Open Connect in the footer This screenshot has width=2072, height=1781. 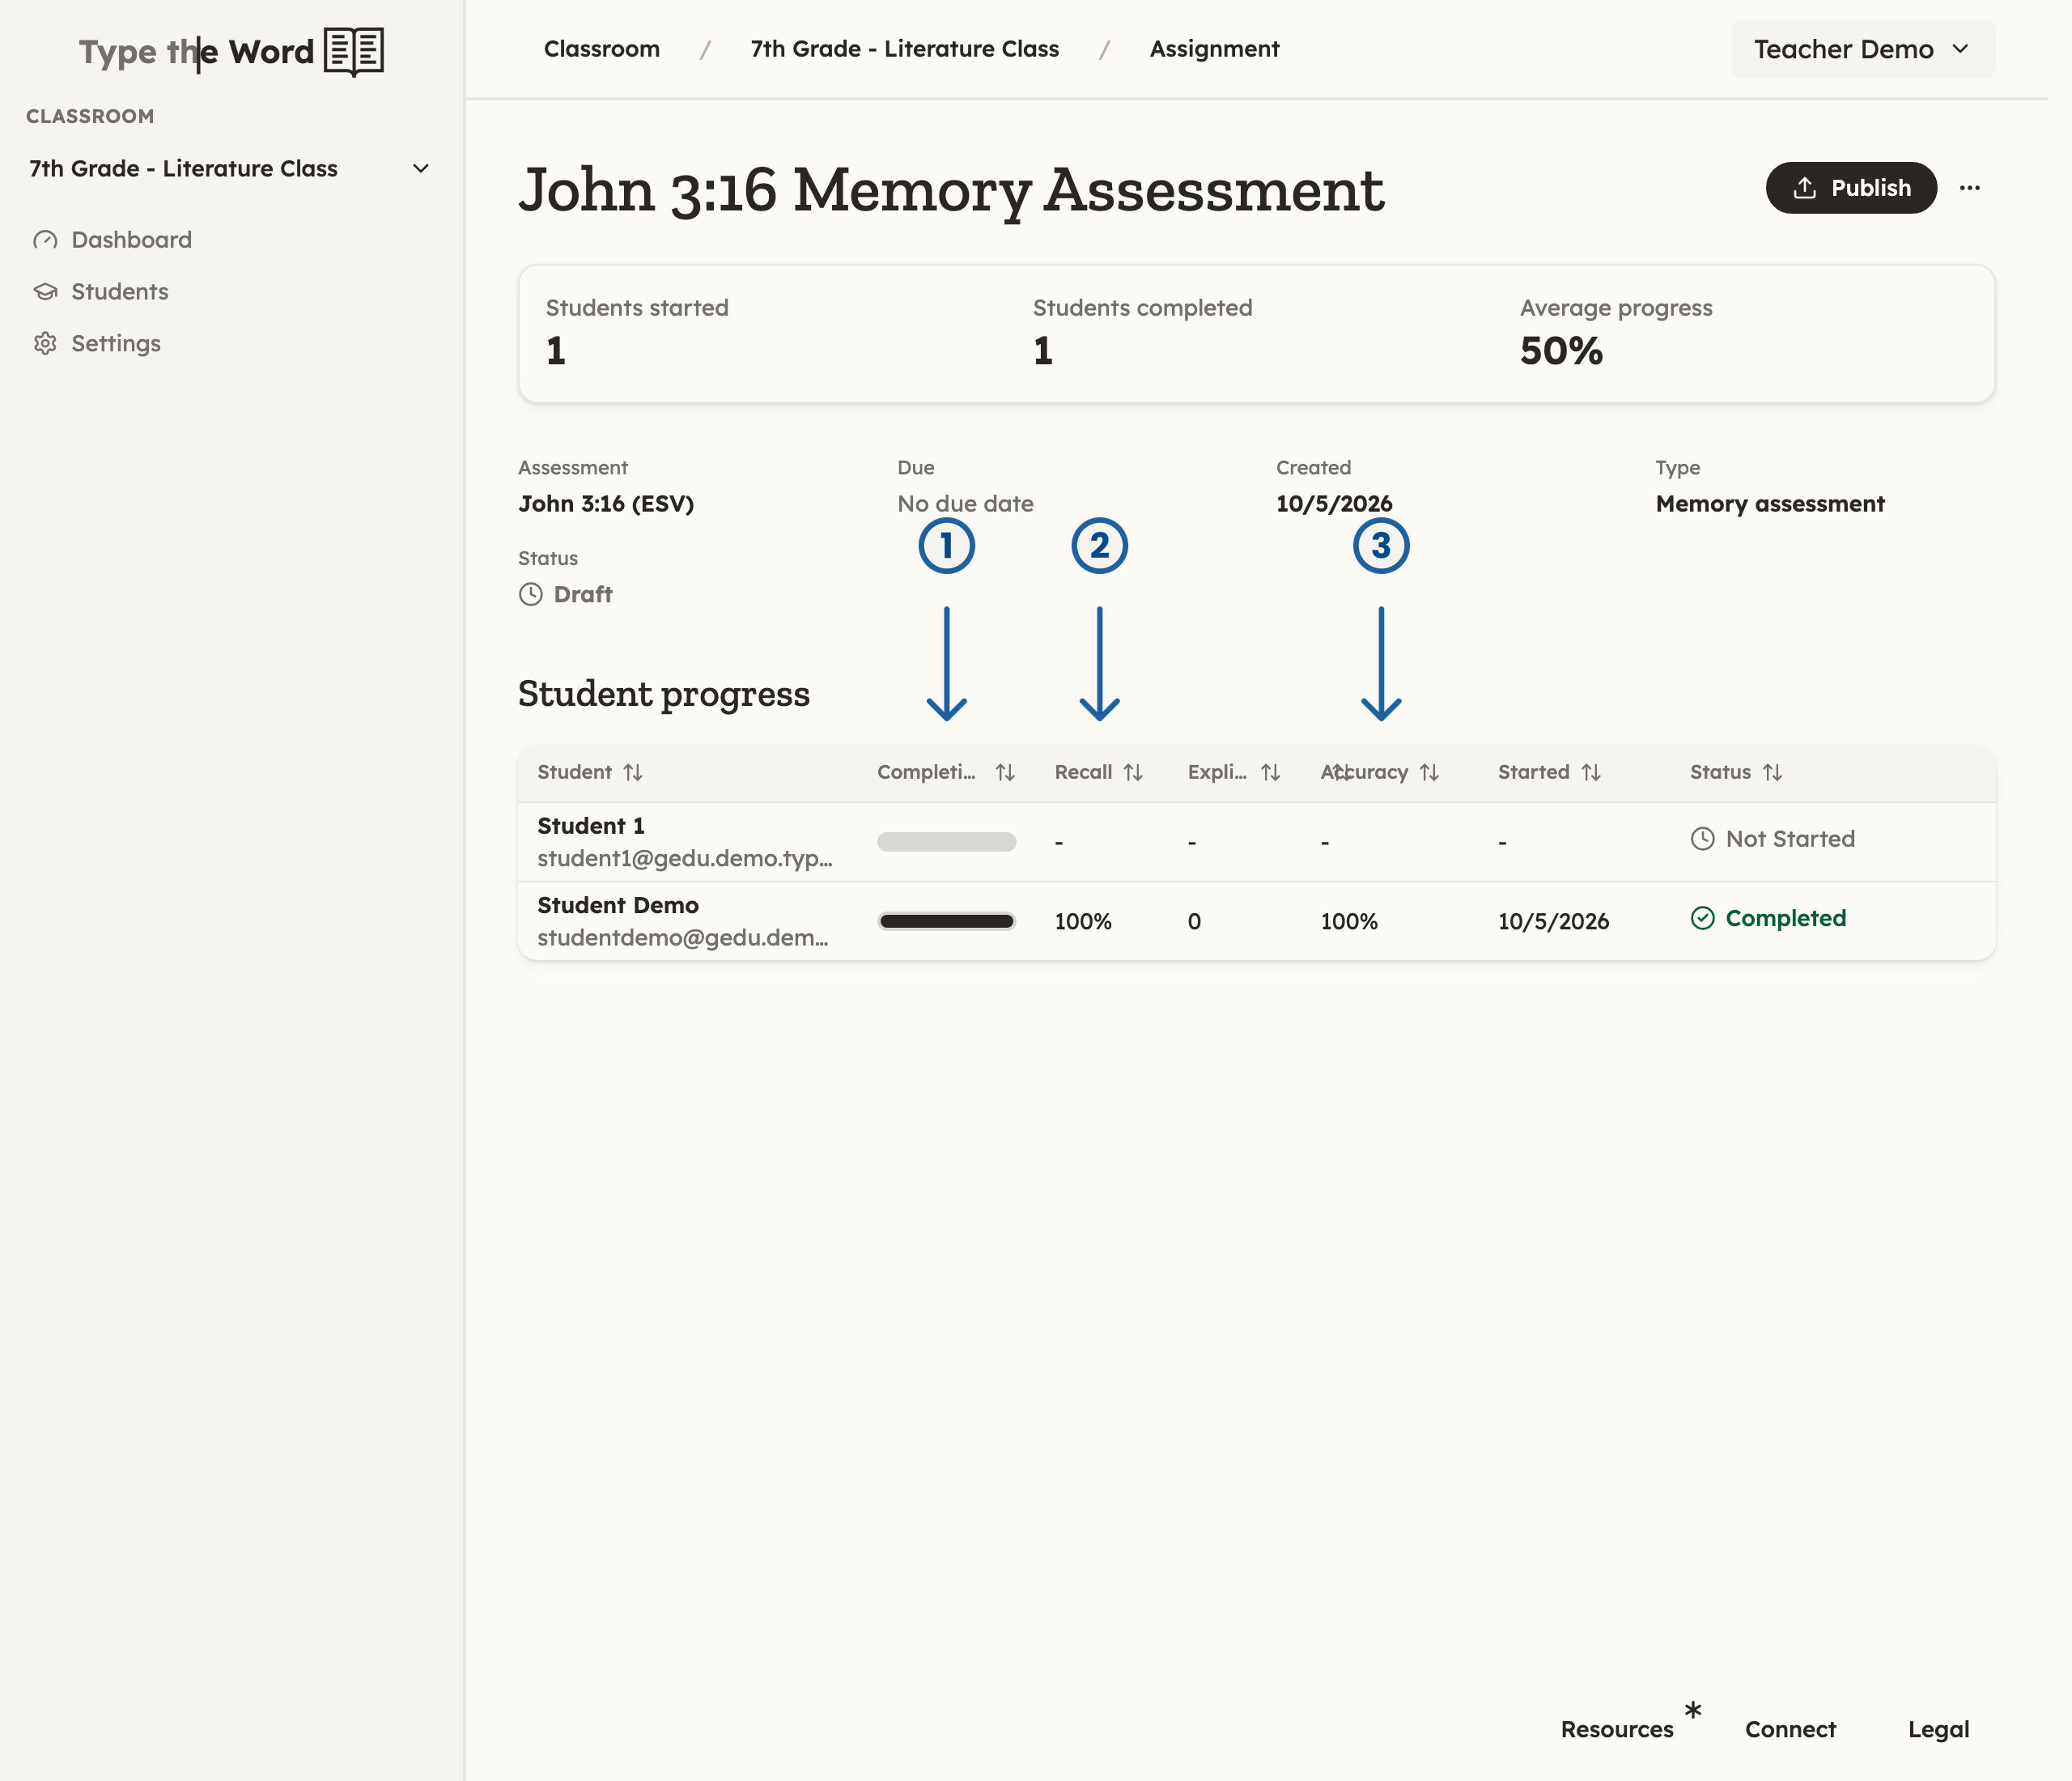(1790, 1729)
